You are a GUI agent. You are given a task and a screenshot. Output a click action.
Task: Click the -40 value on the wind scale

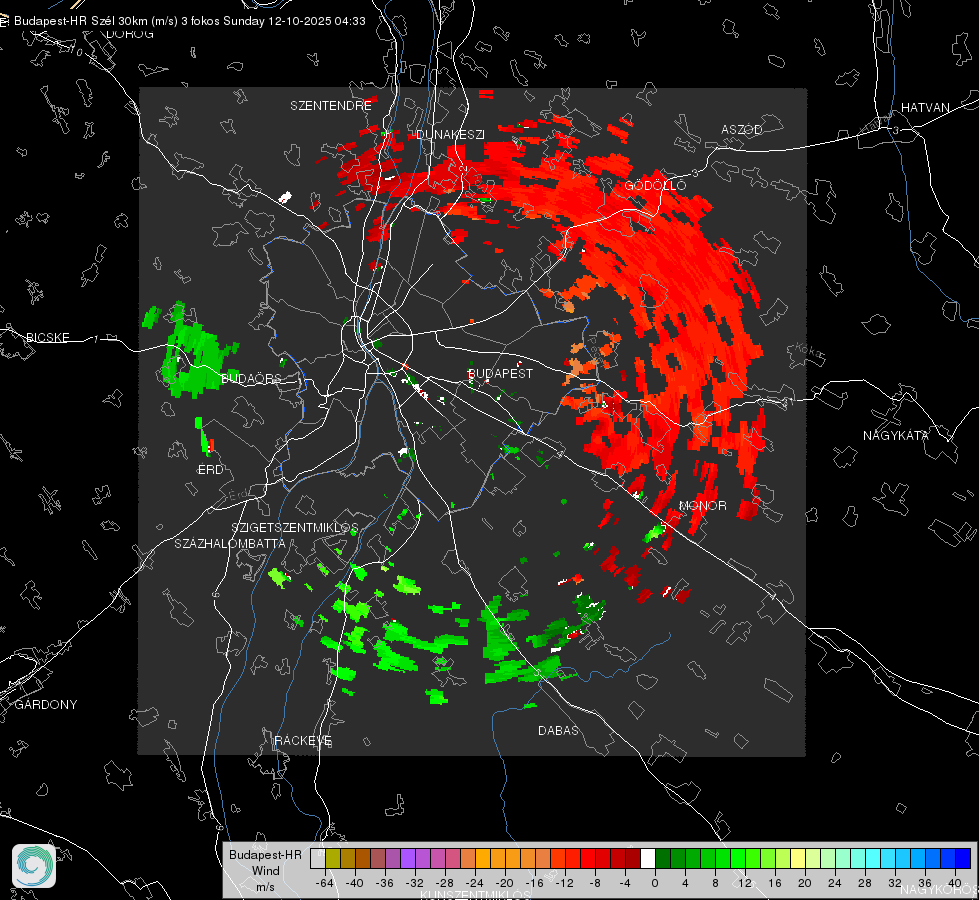355,883
